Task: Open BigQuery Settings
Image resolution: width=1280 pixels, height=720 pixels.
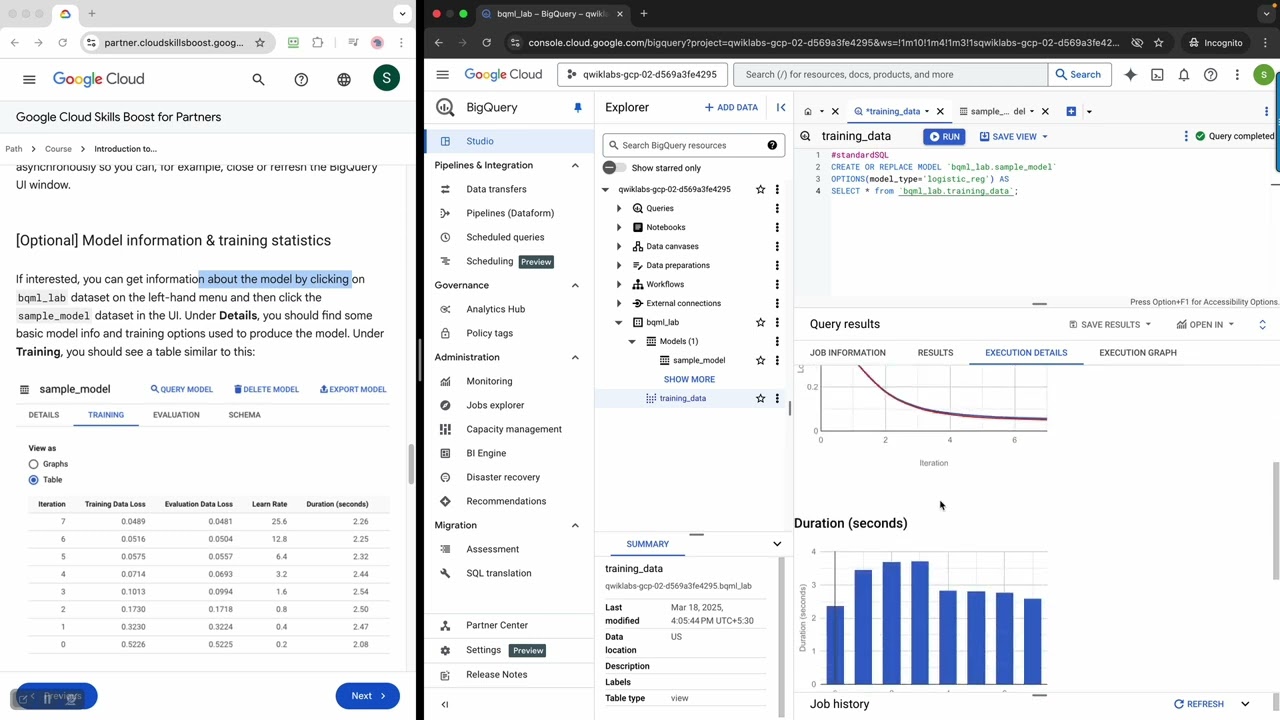Action: (x=483, y=650)
